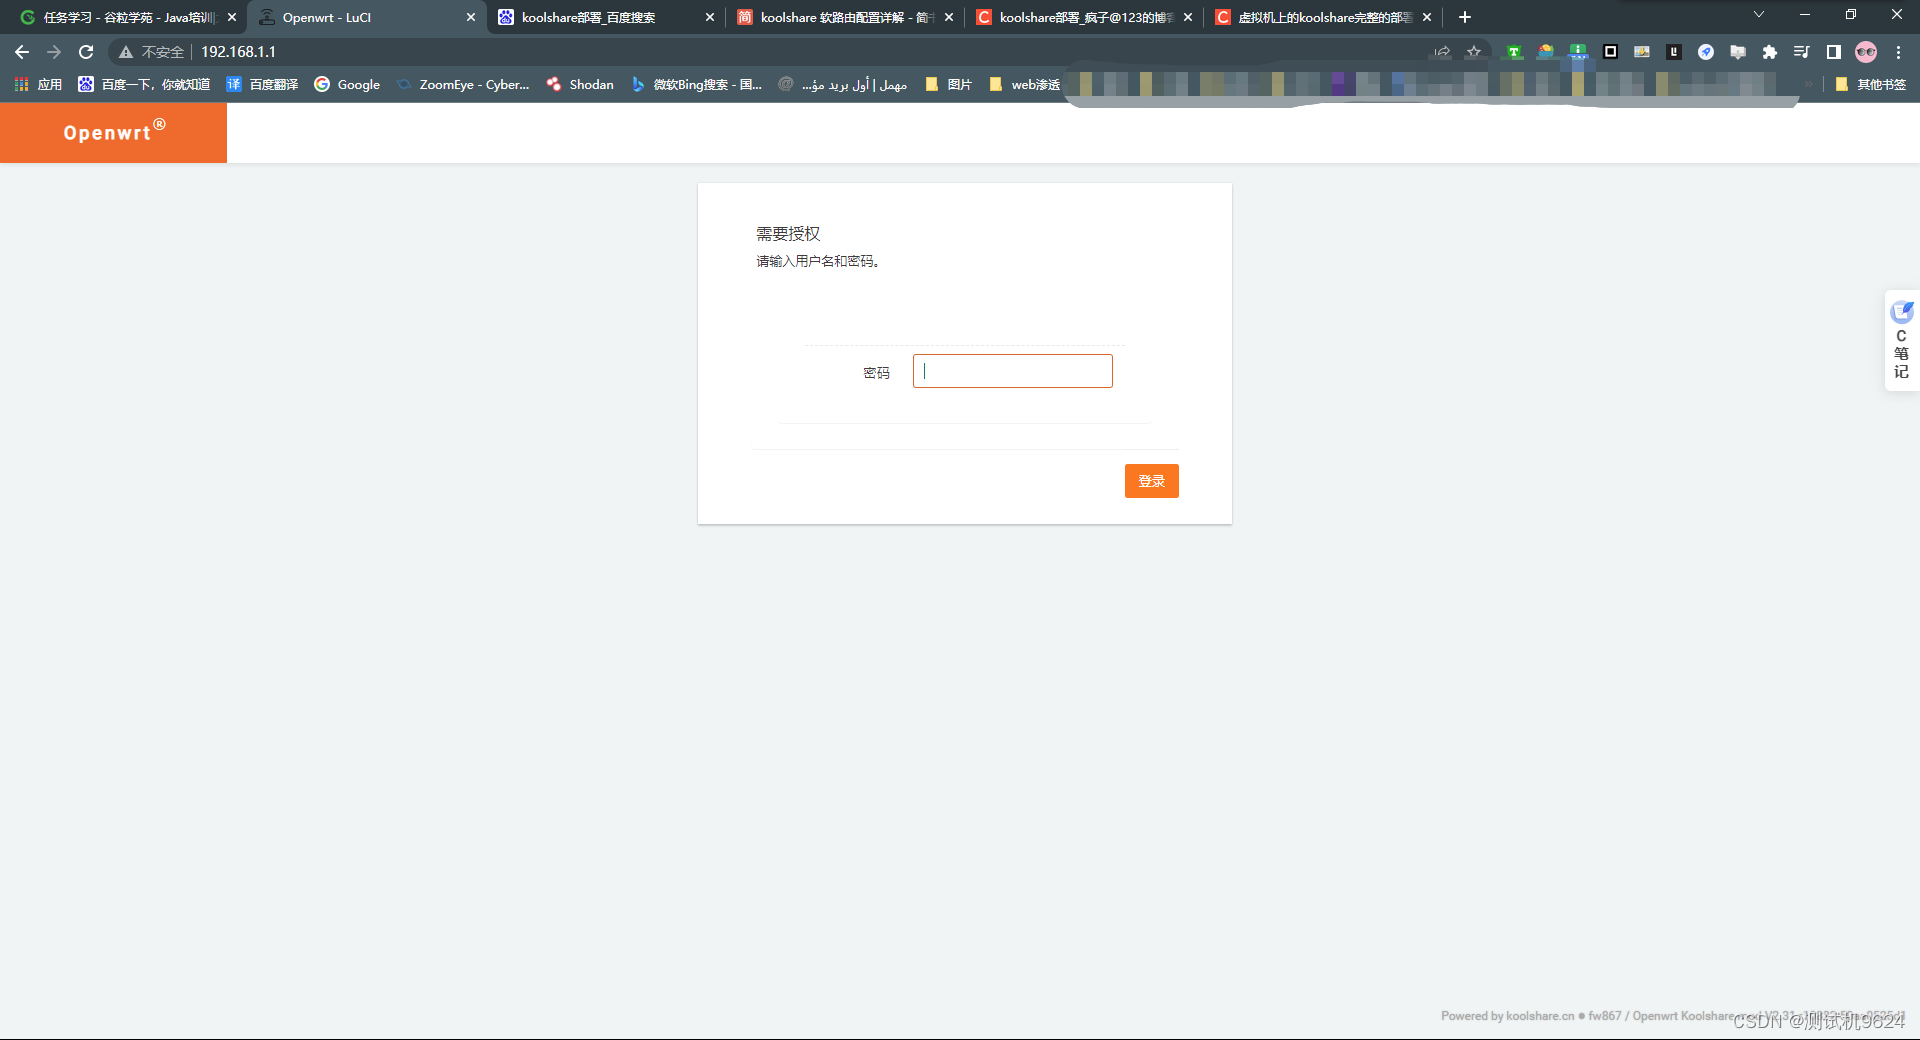Open the green shield T extension
The height and width of the screenshot is (1040, 1920).
coord(1514,52)
